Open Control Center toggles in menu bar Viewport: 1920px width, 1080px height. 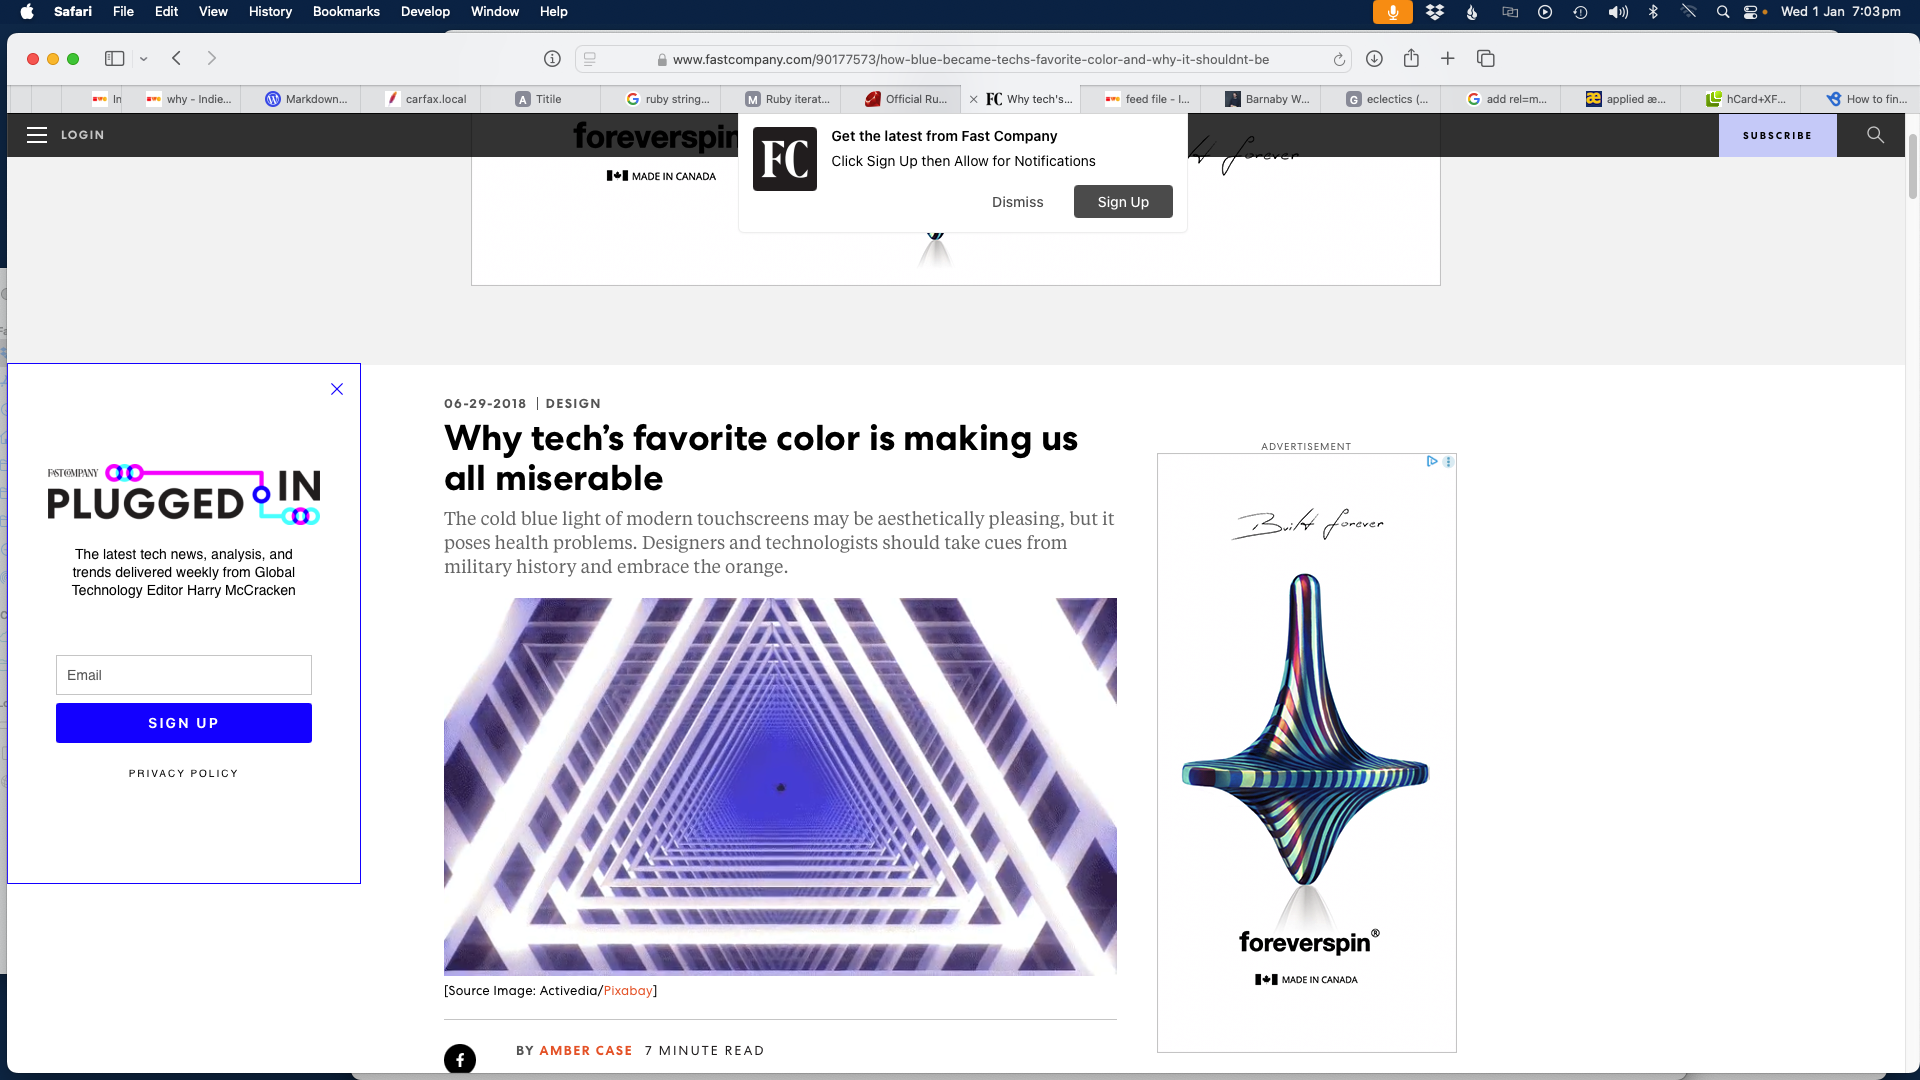(1752, 13)
